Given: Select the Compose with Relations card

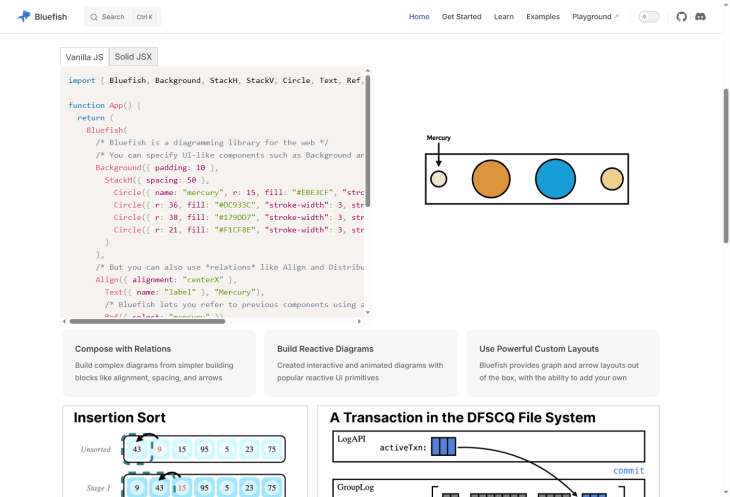Looking at the screenshot, I should (x=159, y=363).
